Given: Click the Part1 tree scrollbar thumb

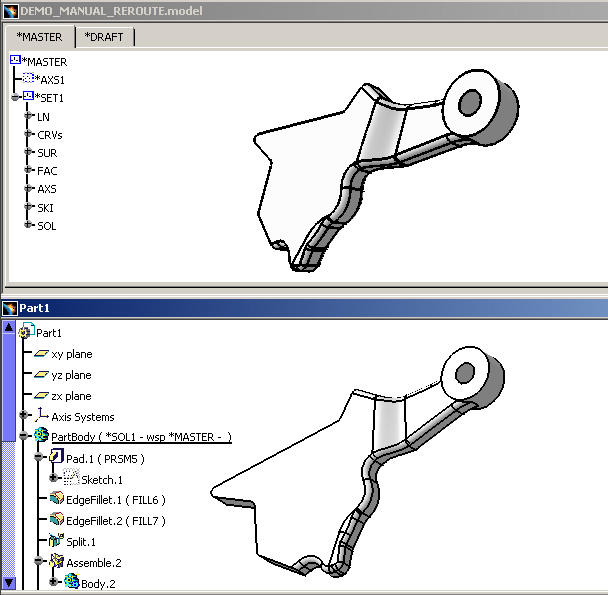Looking at the screenshot, I should (9, 387).
